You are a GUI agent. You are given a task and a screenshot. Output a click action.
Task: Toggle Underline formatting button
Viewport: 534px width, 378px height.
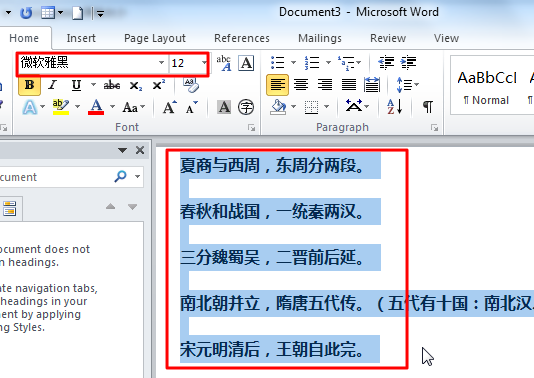tap(76, 85)
